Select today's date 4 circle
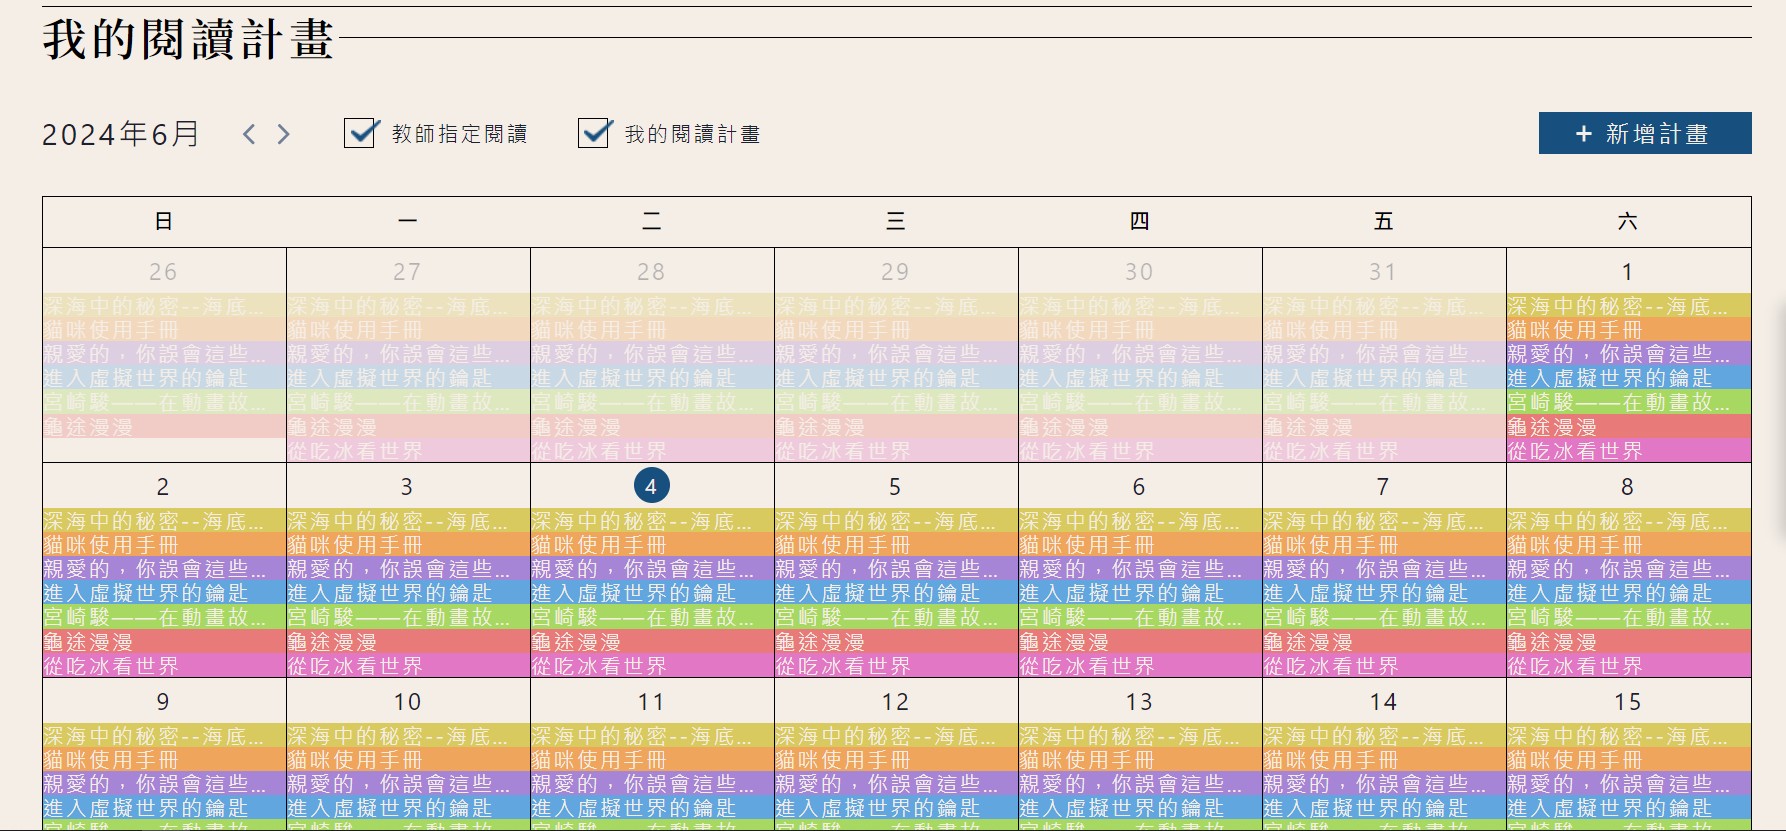This screenshot has height=831, width=1786. [651, 486]
